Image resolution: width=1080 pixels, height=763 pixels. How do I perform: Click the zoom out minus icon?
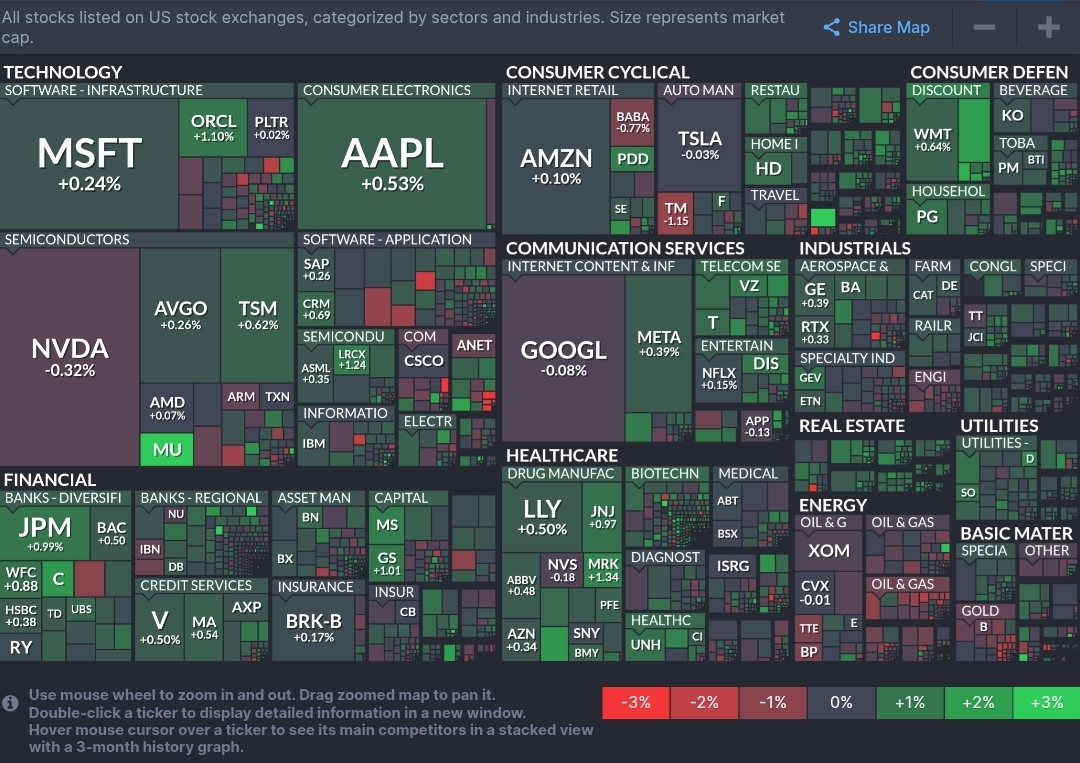point(984,28)
